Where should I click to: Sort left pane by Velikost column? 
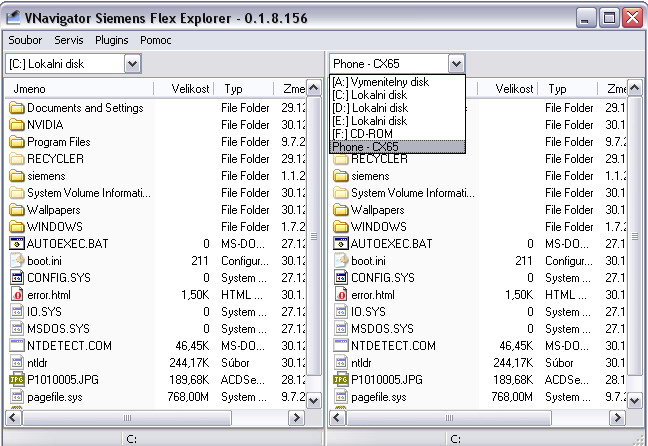pyautogui.click(x=184, y=89)
